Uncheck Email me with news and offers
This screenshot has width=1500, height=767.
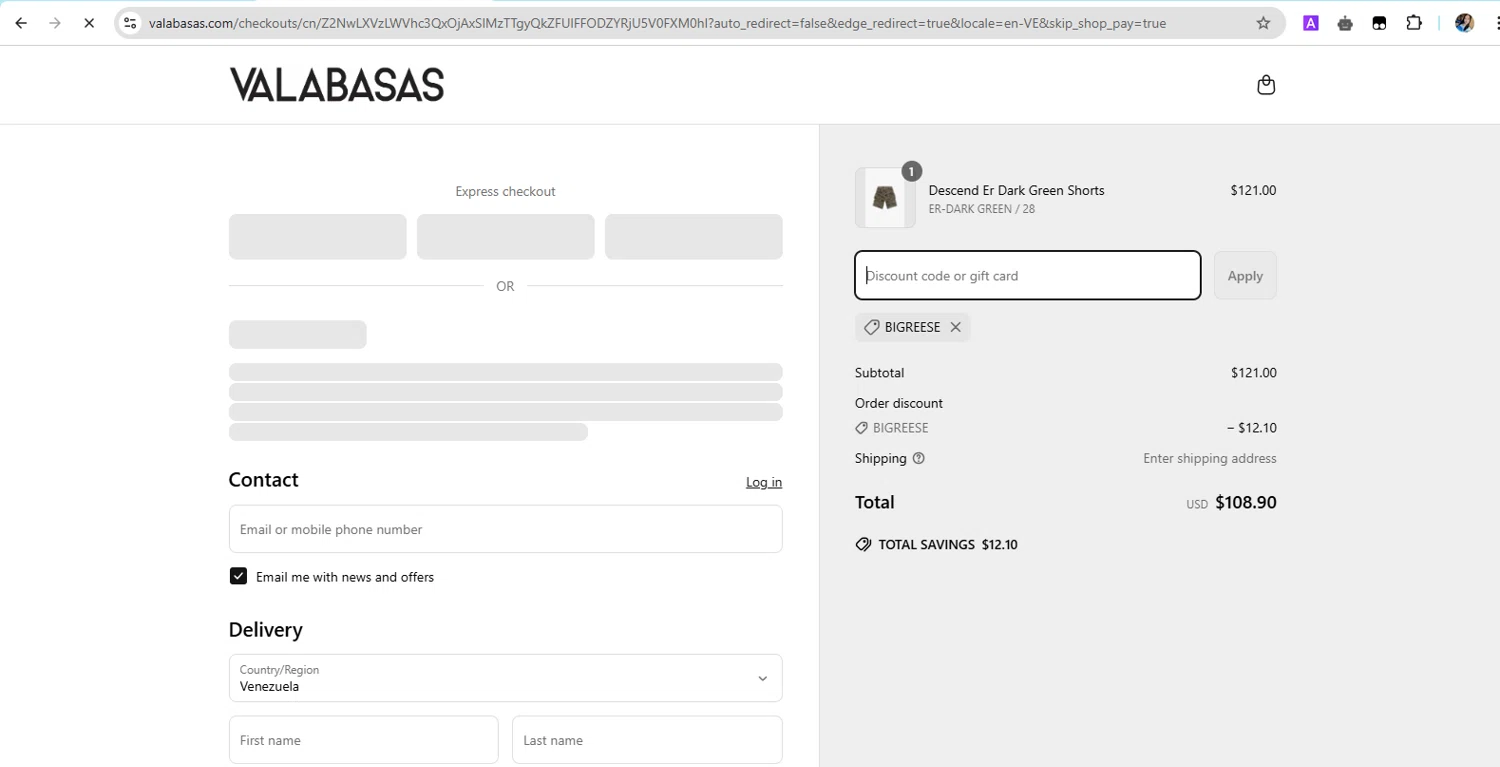238,576
